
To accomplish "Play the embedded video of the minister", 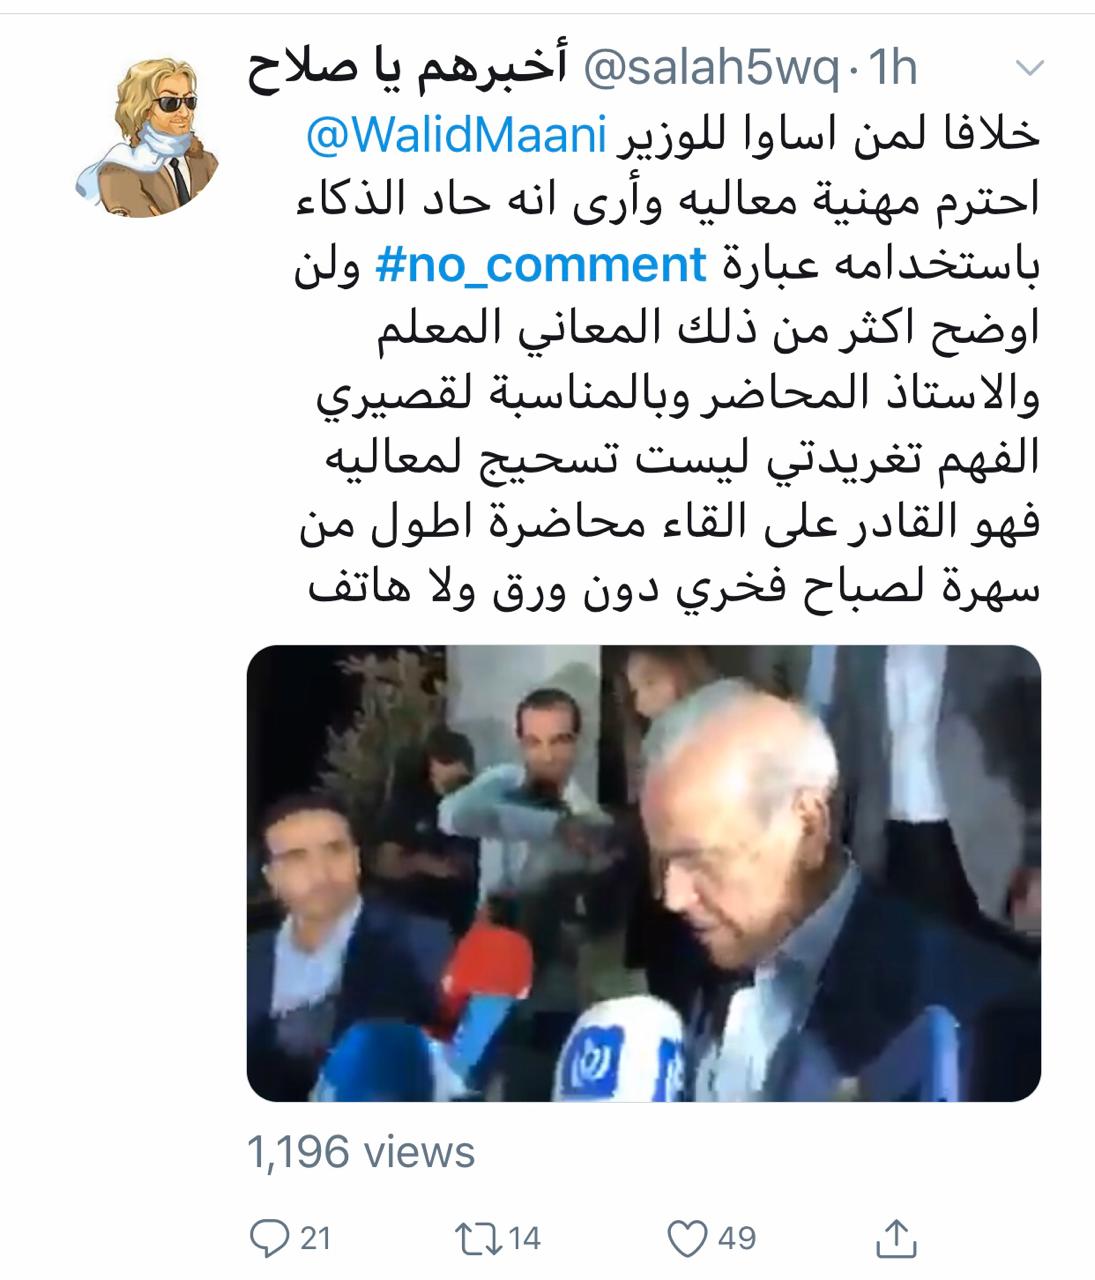I will (x=644, y=873).
